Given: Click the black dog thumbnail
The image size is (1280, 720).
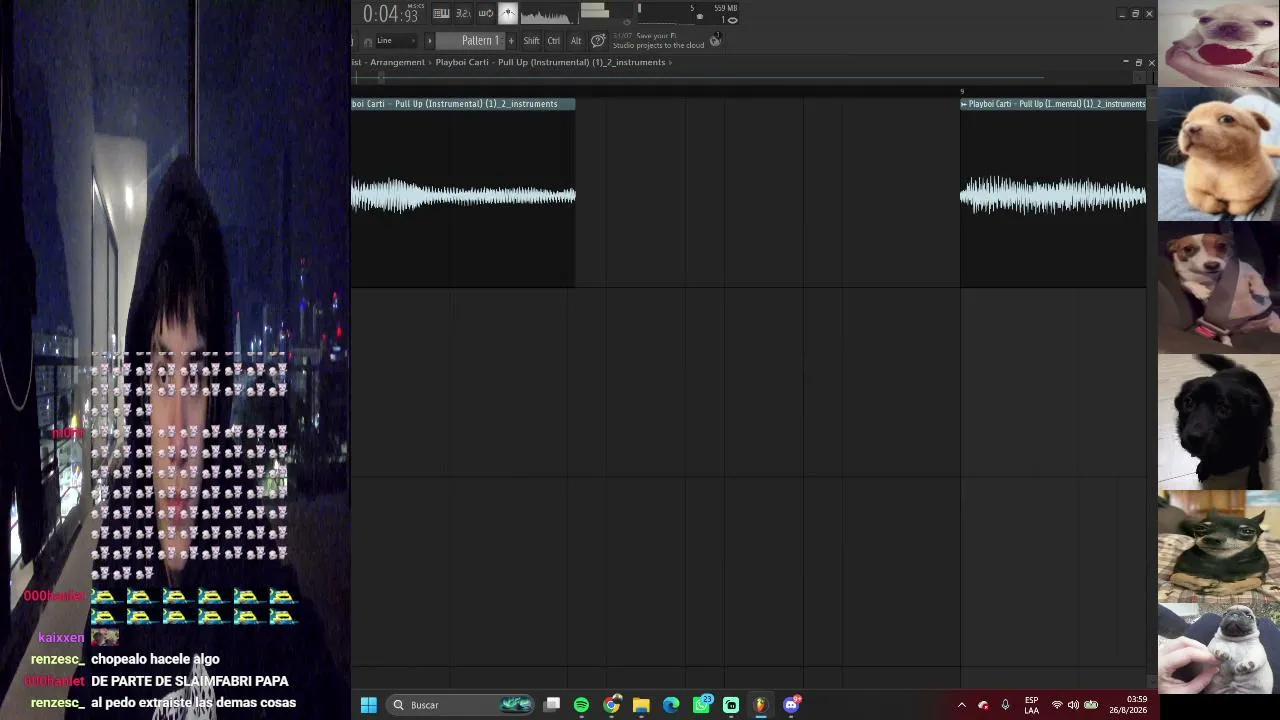Looking at the screenshot, I should coord(1219,421).
